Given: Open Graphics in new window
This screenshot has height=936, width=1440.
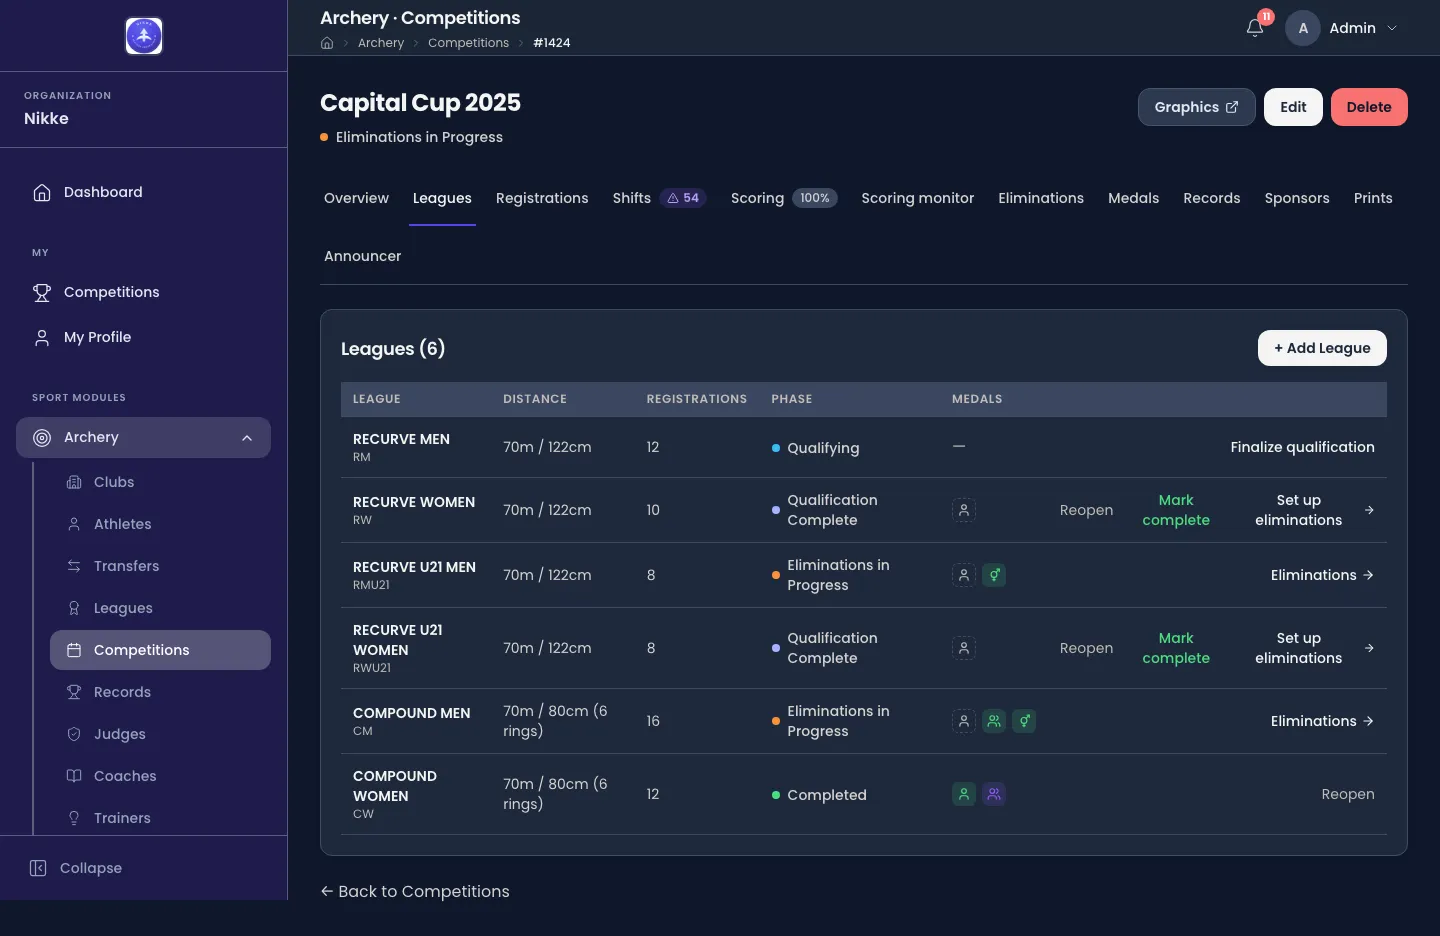Looking at the screenshot, I should (1196, 107).
